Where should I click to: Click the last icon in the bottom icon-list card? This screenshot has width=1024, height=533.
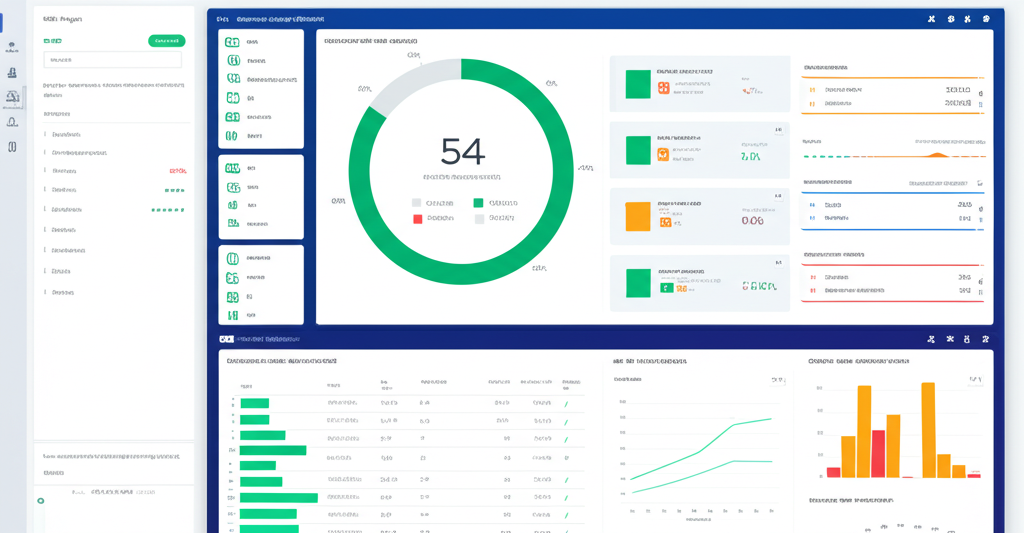coord(232,315)
